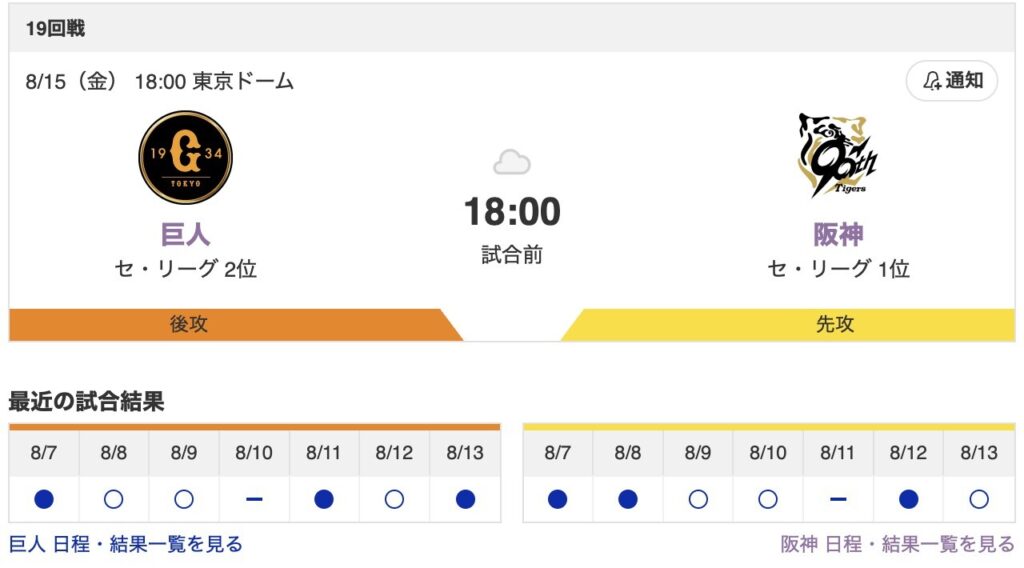Select Giants 8/13 loss result dot
This screenshot has height=568, width=1024.
coord(465,499)
